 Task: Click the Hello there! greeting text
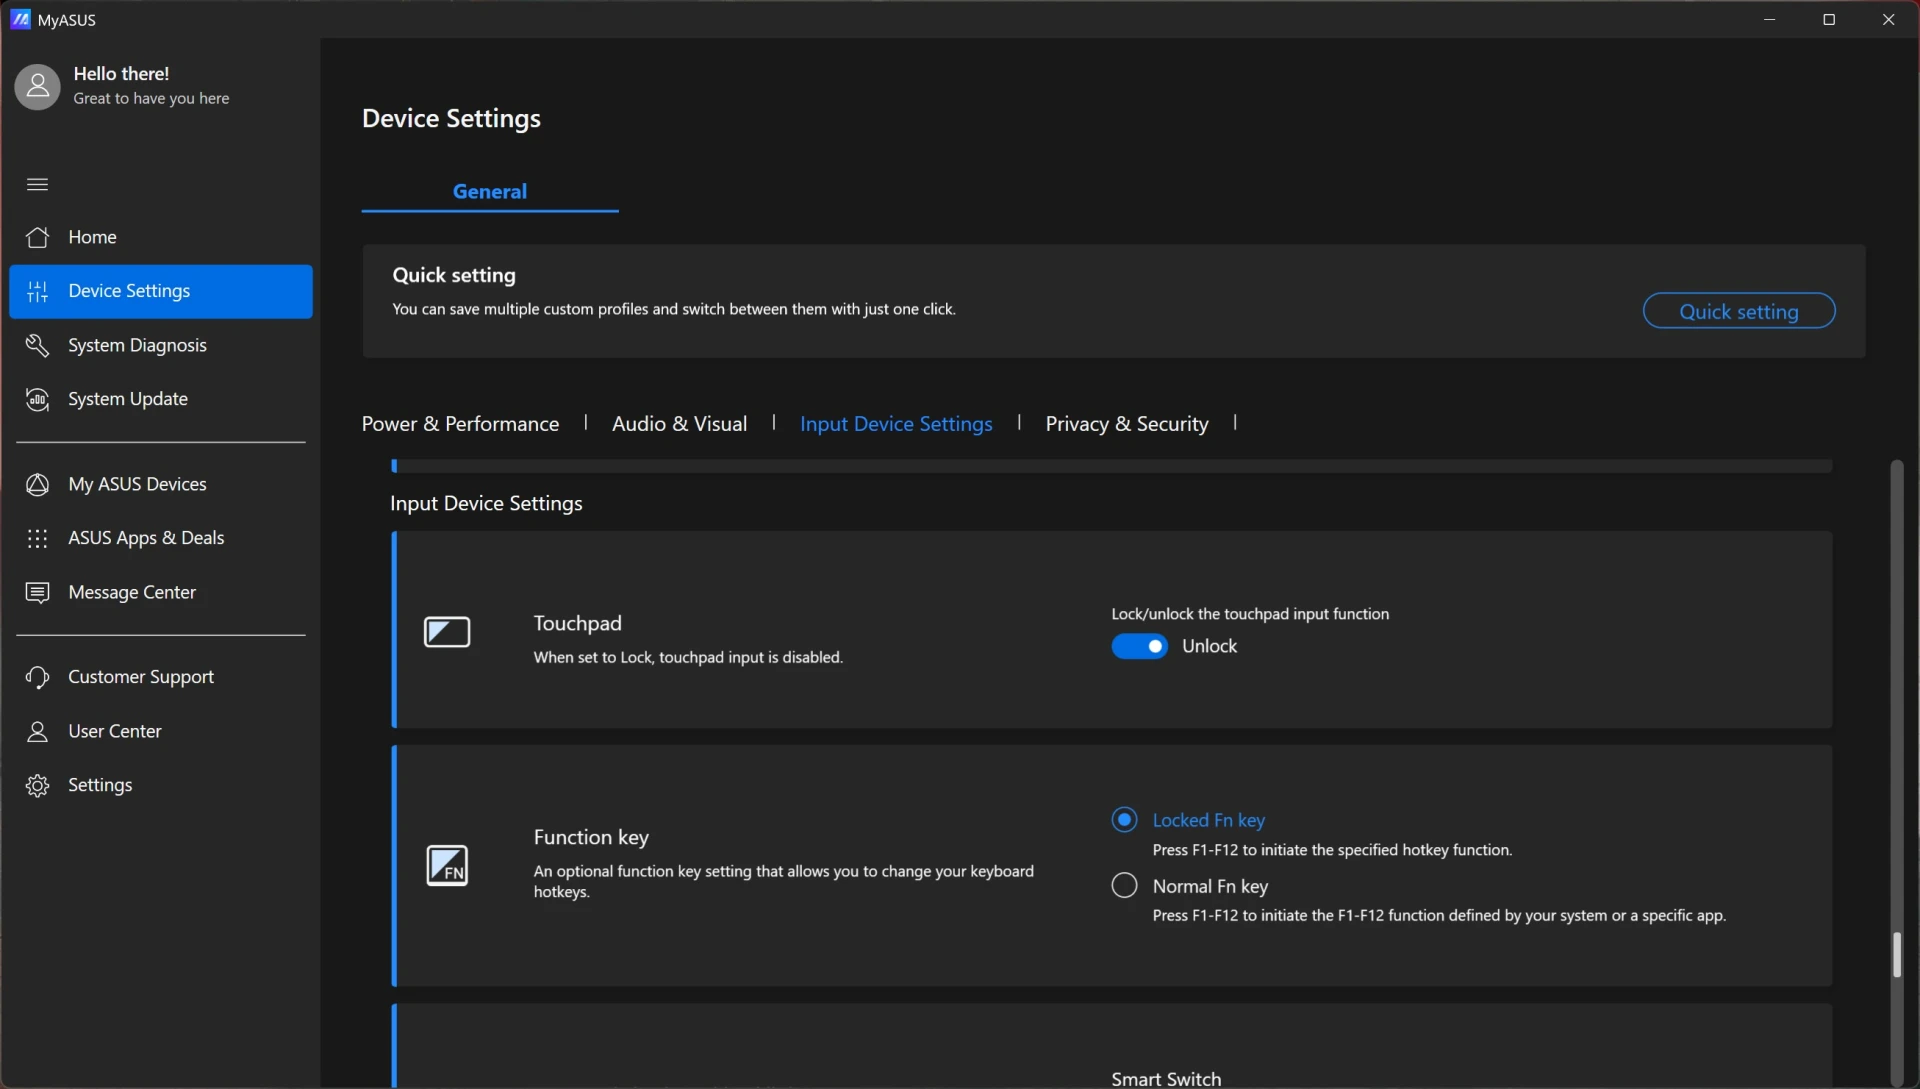[121, 74]
